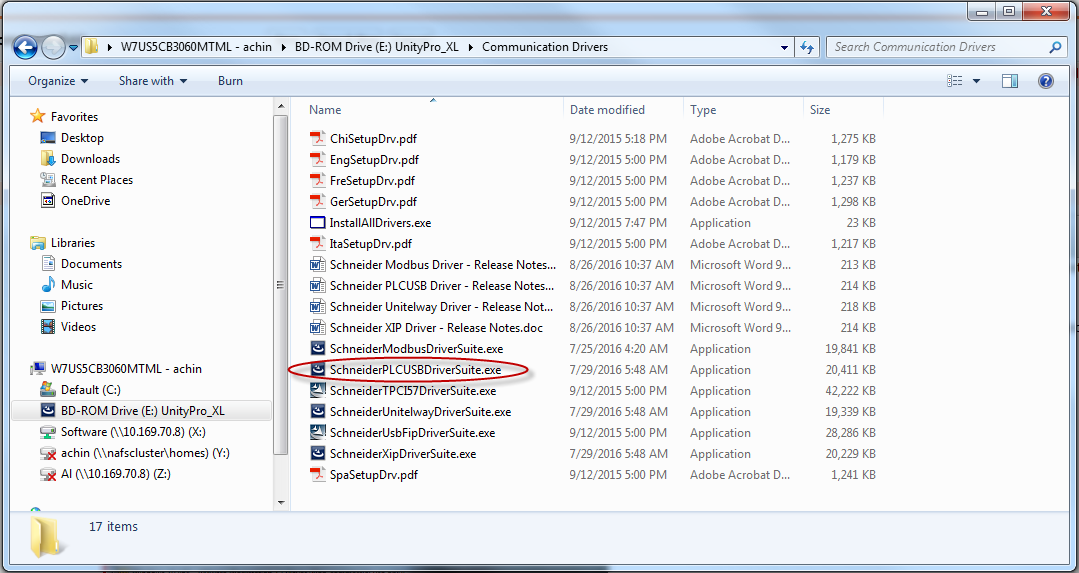This screenshot has height=573, width=1079.
Task: Click the BD-ROM Drive (E:) breadcrumb segment
Action: 376,47
